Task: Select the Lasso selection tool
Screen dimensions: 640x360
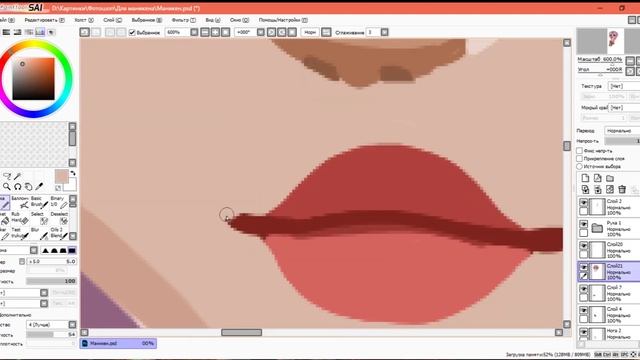Action: pyautogui.click(x=7, y=176)
